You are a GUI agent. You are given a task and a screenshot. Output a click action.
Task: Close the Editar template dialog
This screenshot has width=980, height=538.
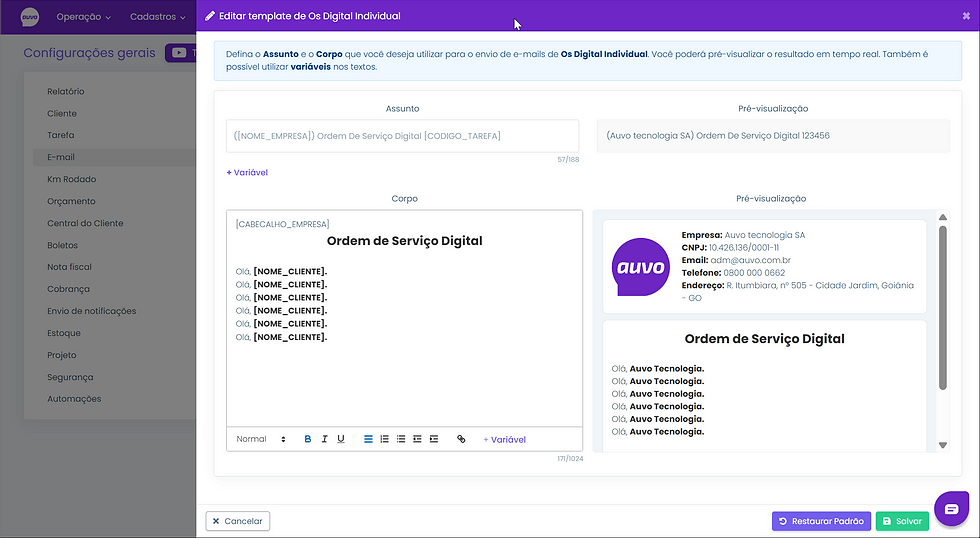966,16
